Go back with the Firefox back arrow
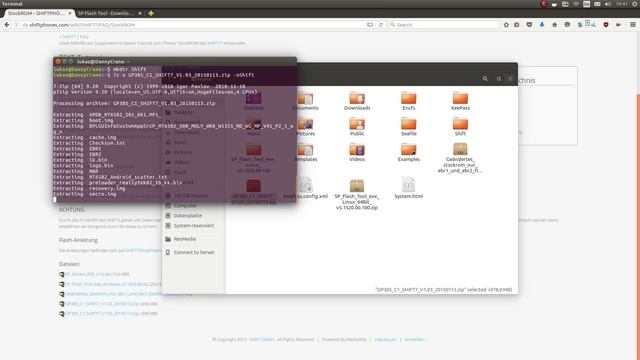 [7, 25]
